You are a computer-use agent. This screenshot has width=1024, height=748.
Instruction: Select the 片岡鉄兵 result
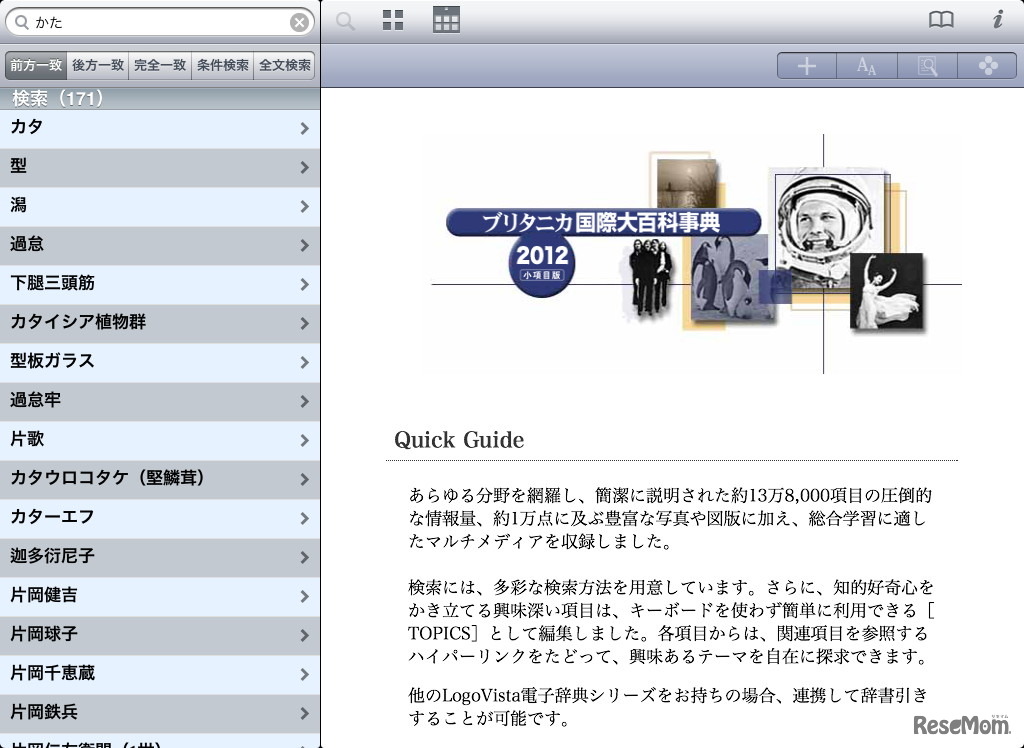(x=160, y=713)
